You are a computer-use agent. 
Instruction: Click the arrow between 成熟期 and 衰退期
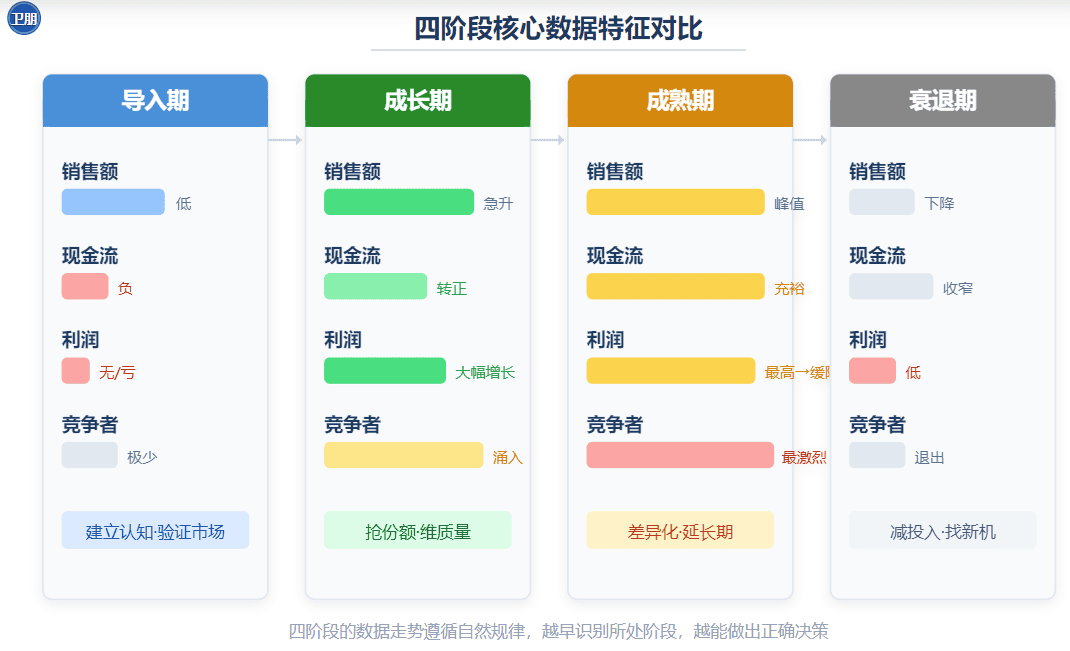click(811, 140)
